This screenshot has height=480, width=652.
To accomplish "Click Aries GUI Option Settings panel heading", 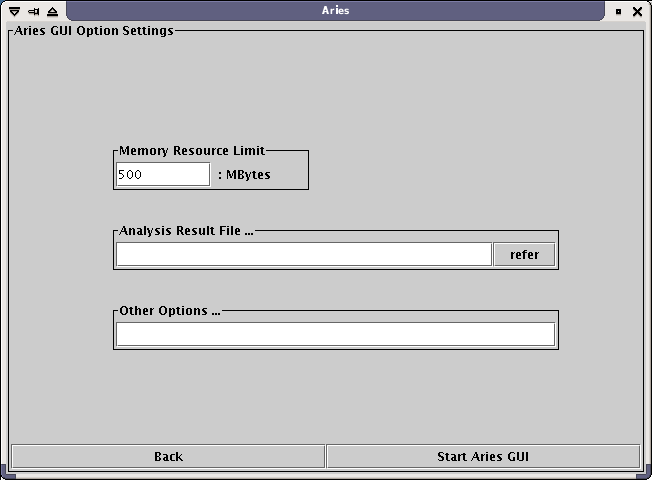I will click(93, 30).
